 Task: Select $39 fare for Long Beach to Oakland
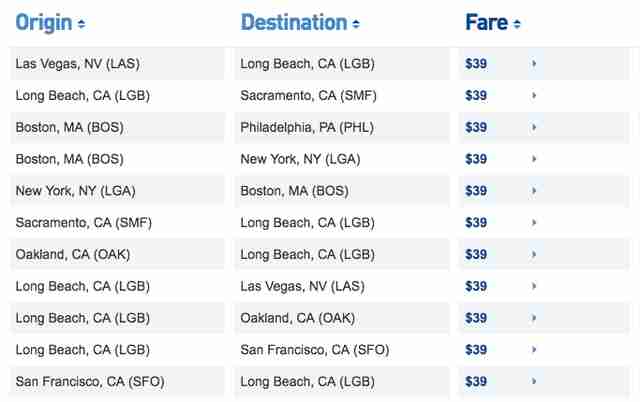pos(476,318)
